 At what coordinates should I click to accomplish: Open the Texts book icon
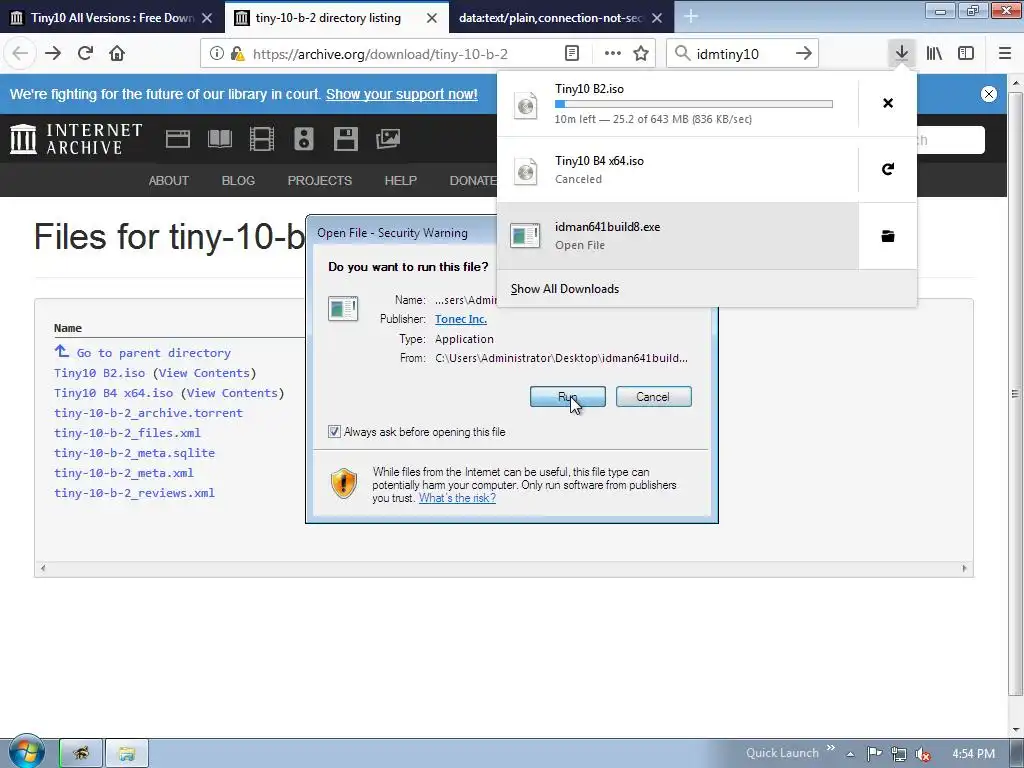(x=220, y=138)
